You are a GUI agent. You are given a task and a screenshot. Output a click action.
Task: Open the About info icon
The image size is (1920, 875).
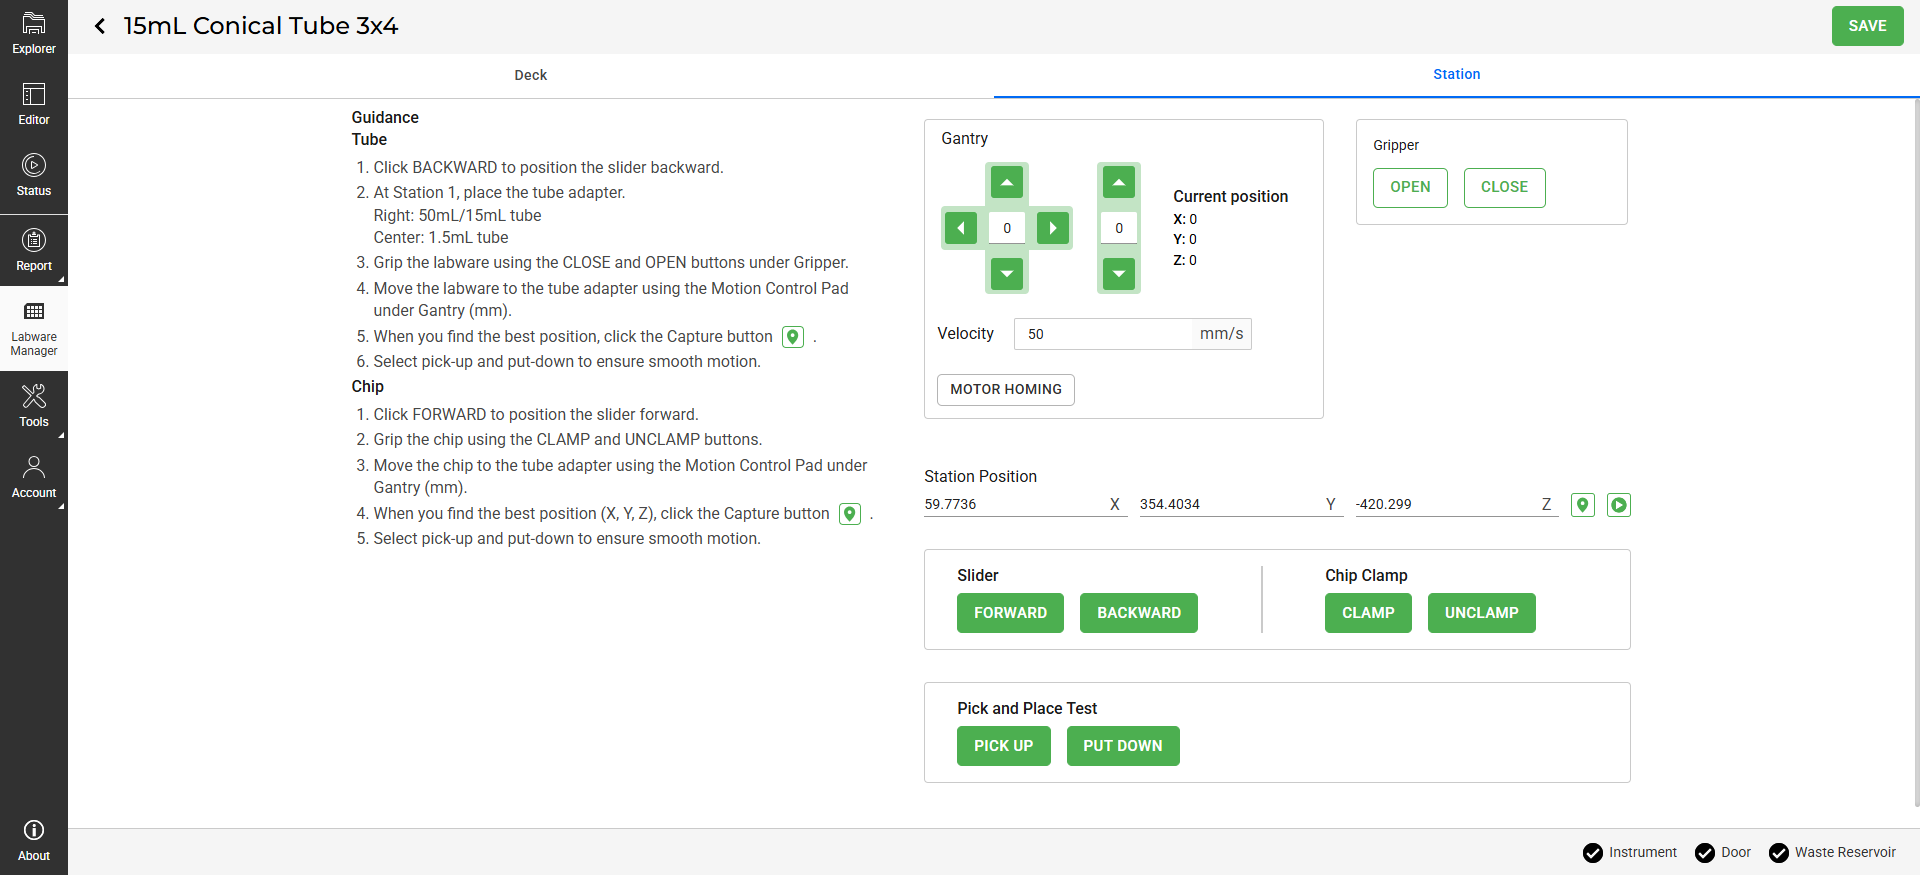[x=34, y=840]
